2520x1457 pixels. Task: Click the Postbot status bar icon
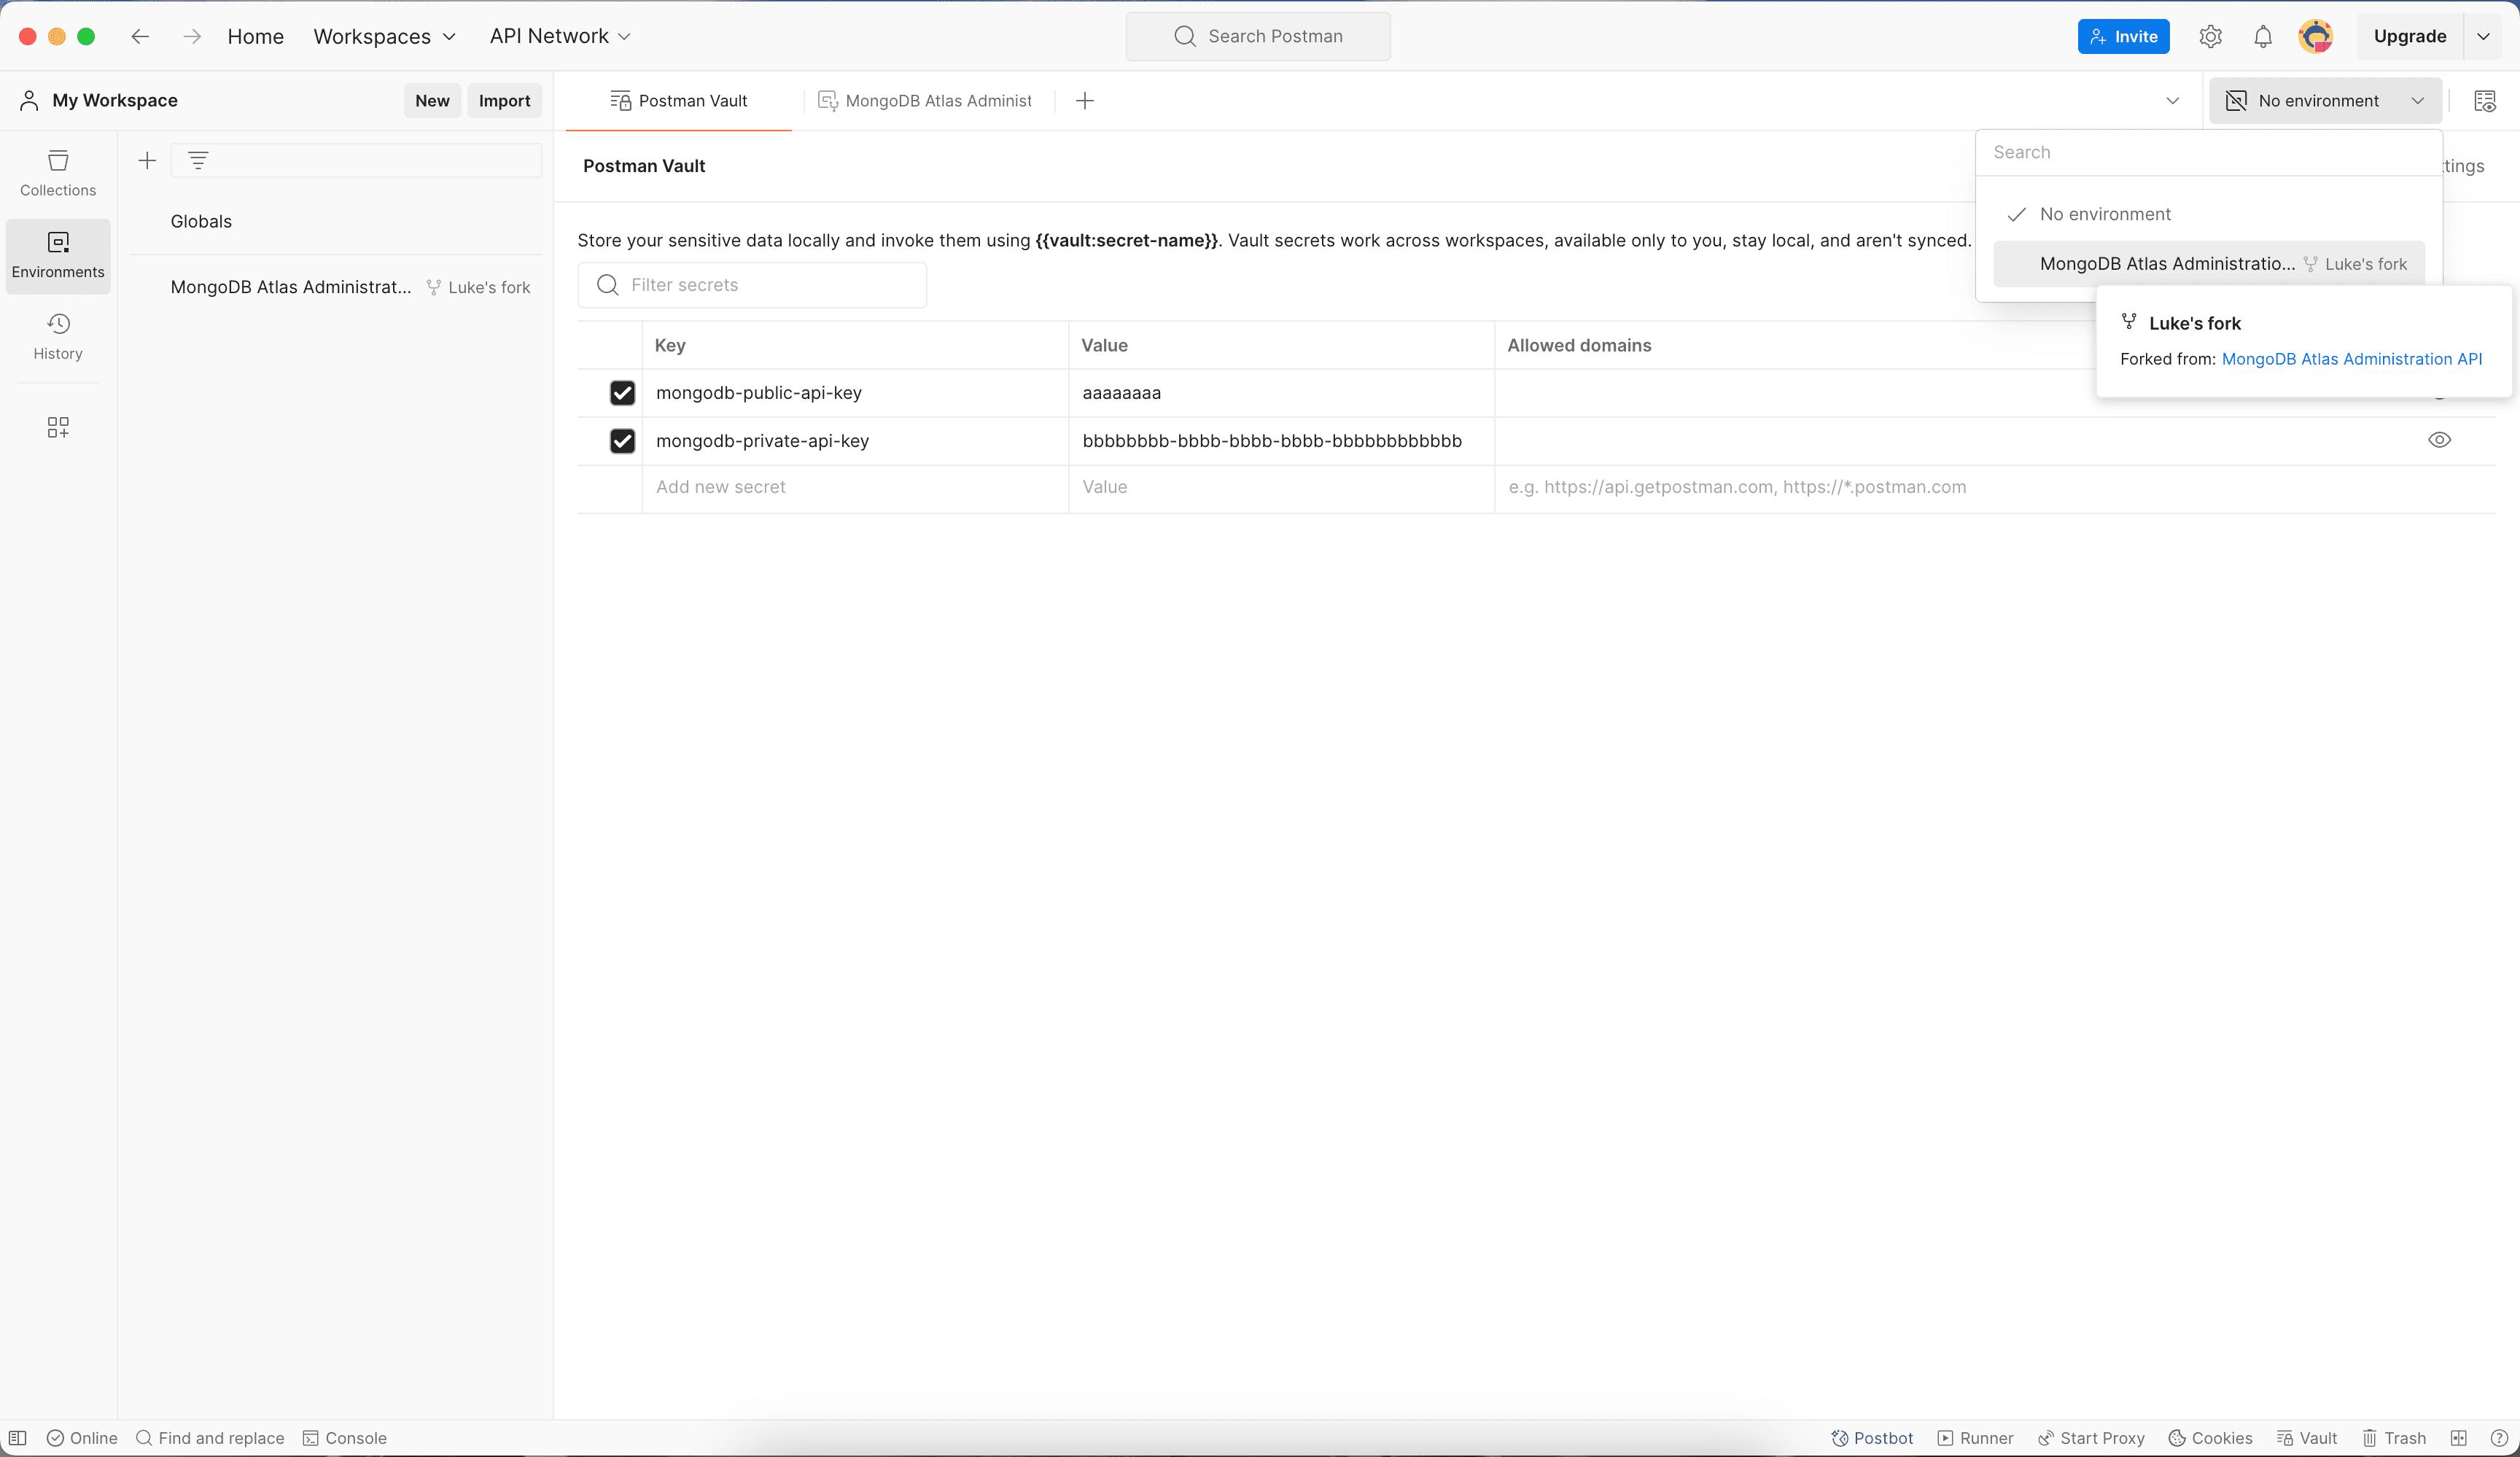point(1870,1436)
